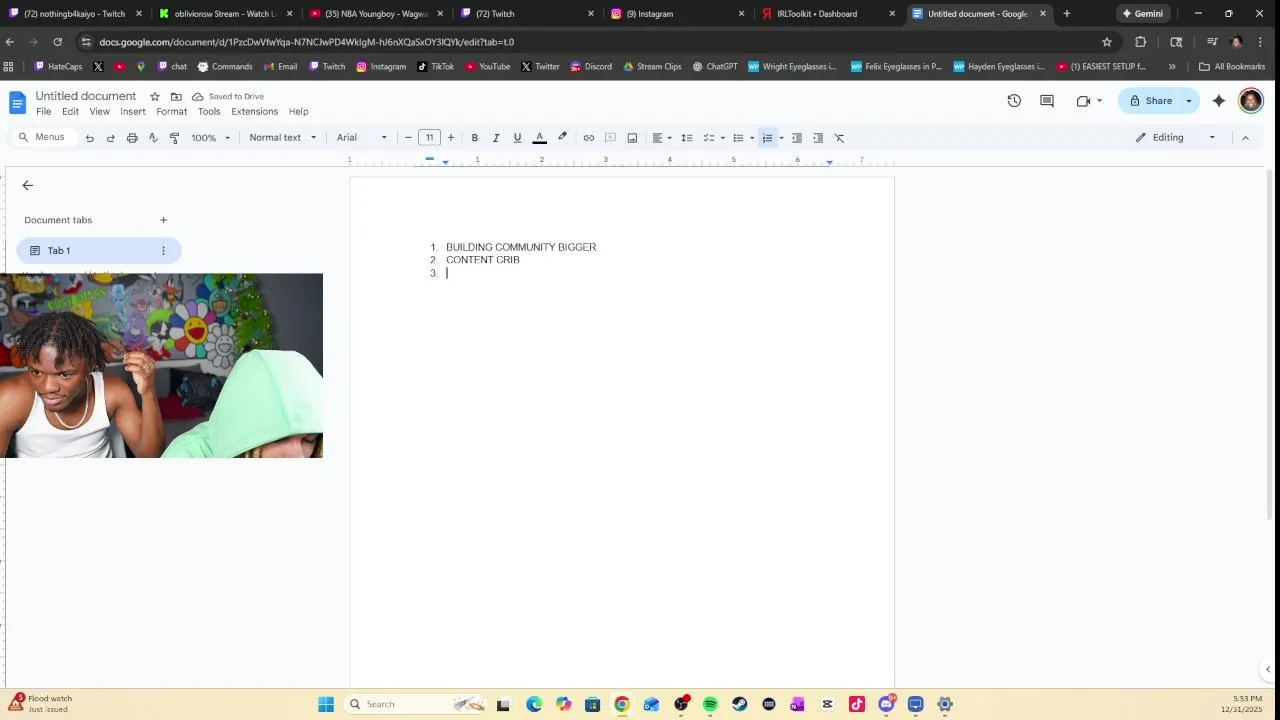This screenshot has width=1280, height=720.
Task: Open the Edit menu
Action: click(70, 112)
